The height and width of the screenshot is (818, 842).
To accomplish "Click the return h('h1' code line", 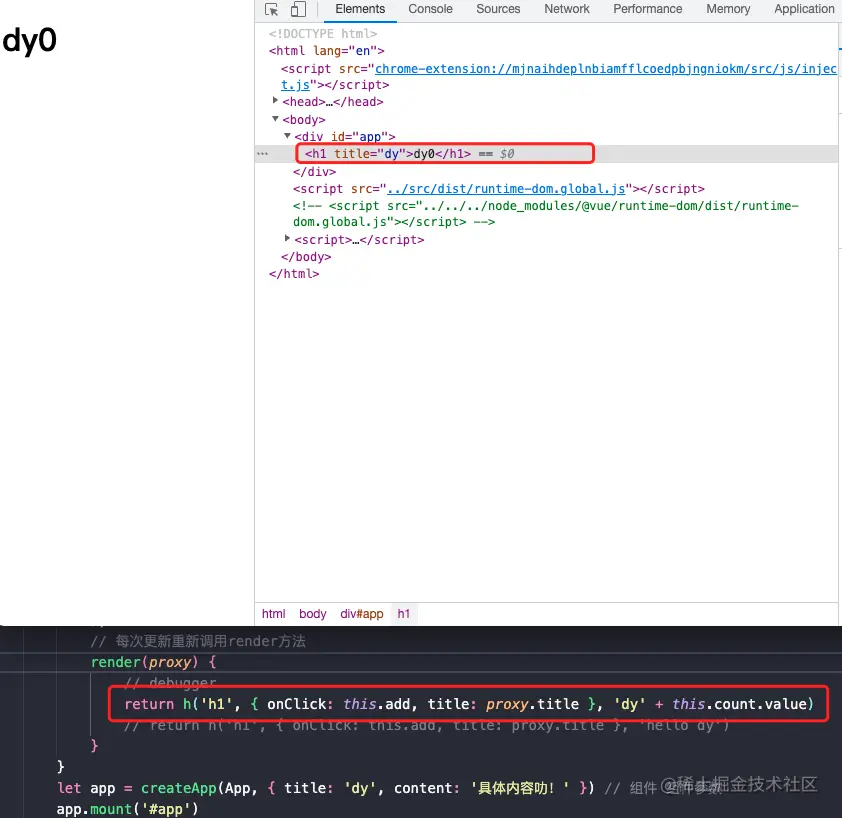I will pos(469,704).
